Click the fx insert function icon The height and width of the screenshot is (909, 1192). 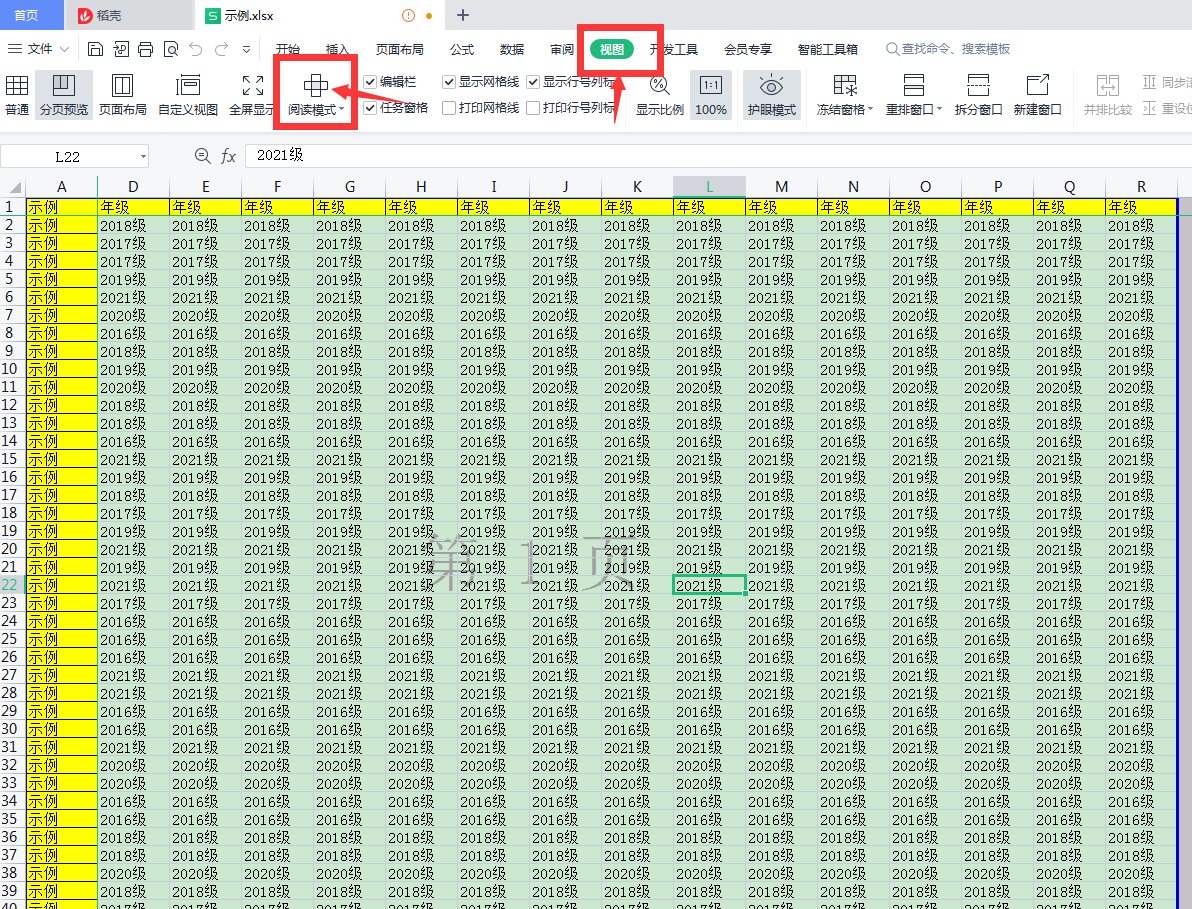pyautogui.click(x=228, y=156)
